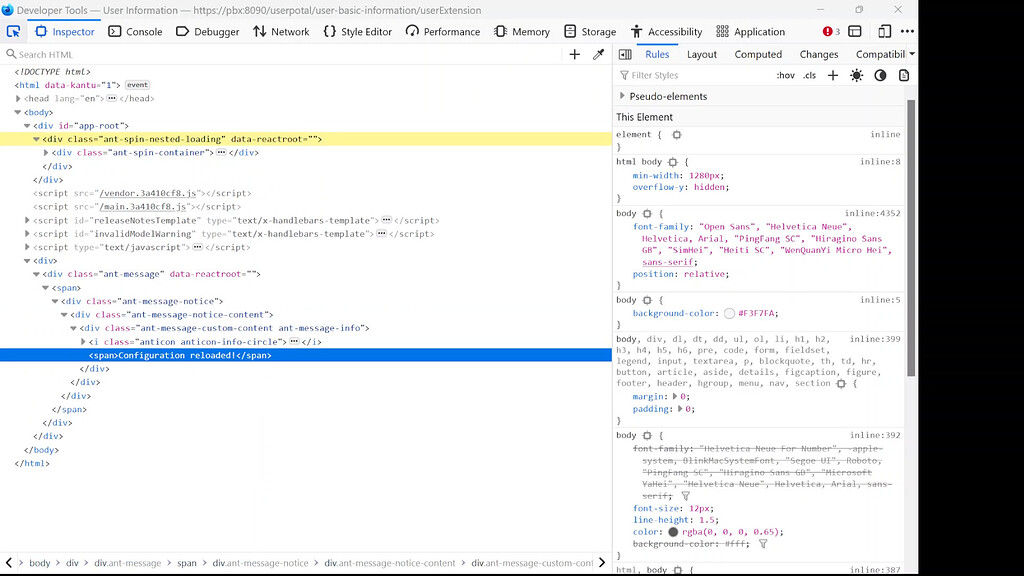The height and width of the screenshot is (576, 1024).
Task: Add a new CSS rule
Action: click(x=833, y=75)
